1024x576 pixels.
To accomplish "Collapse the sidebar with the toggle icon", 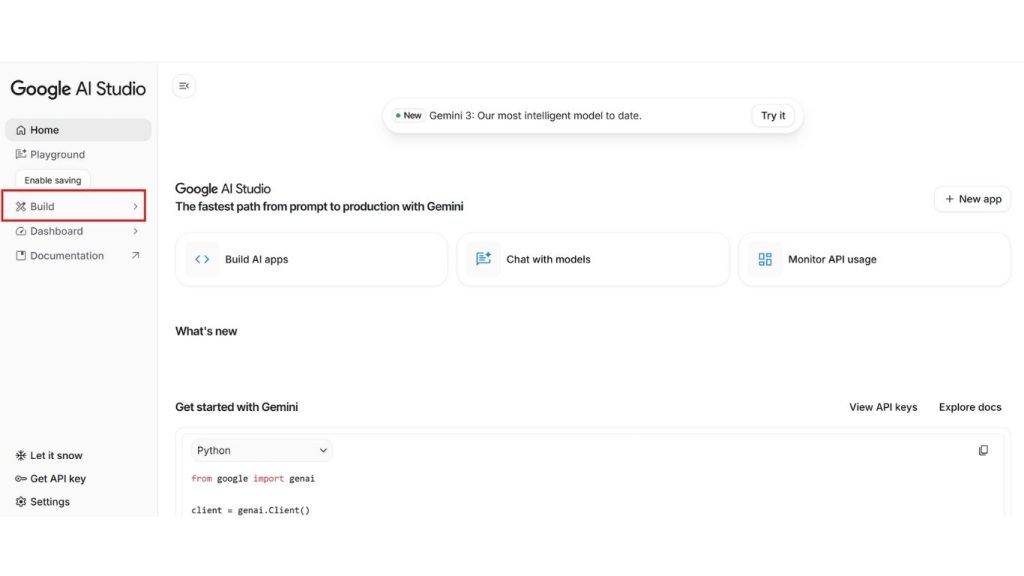I will tap(184, 86).
